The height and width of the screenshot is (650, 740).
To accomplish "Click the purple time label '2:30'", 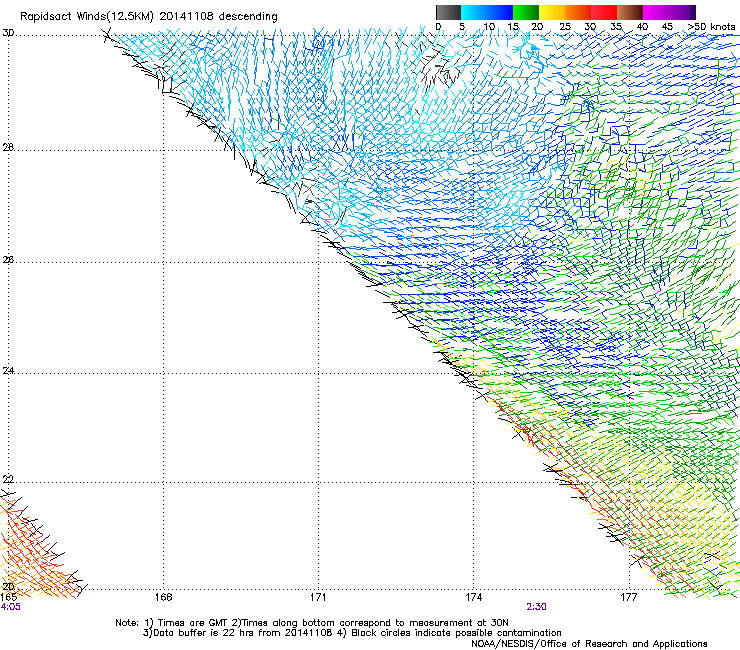I will 537,607.
